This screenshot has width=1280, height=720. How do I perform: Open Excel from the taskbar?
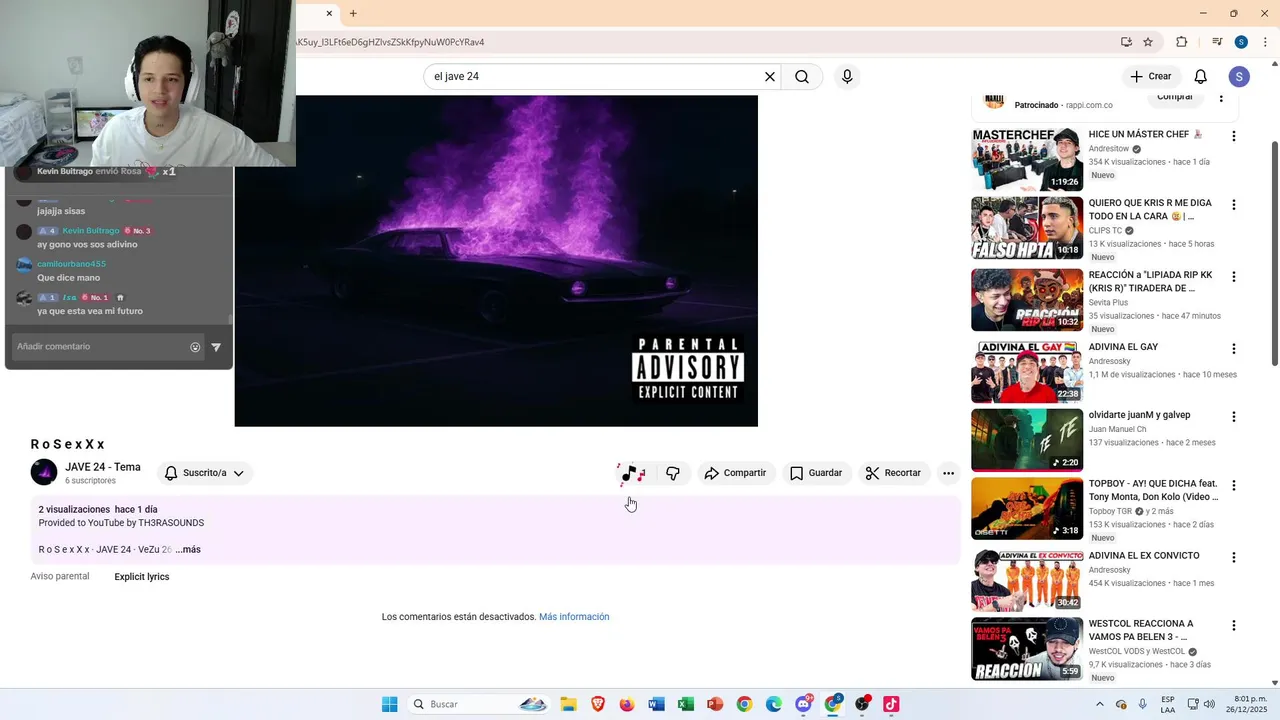(x=685, y=704)
